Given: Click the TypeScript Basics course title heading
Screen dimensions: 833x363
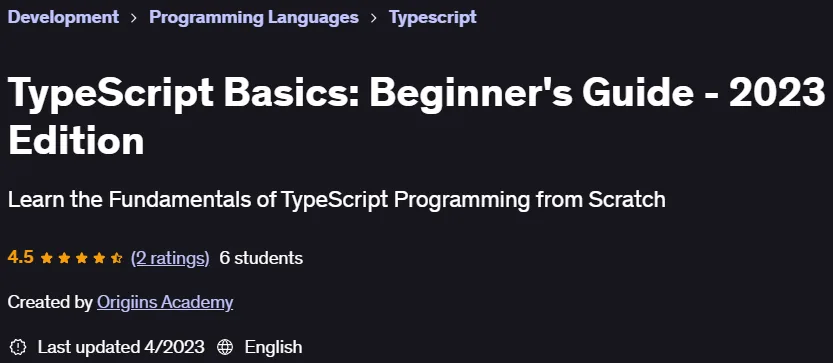Looking at the screenshot, I should tap(416, 116).
